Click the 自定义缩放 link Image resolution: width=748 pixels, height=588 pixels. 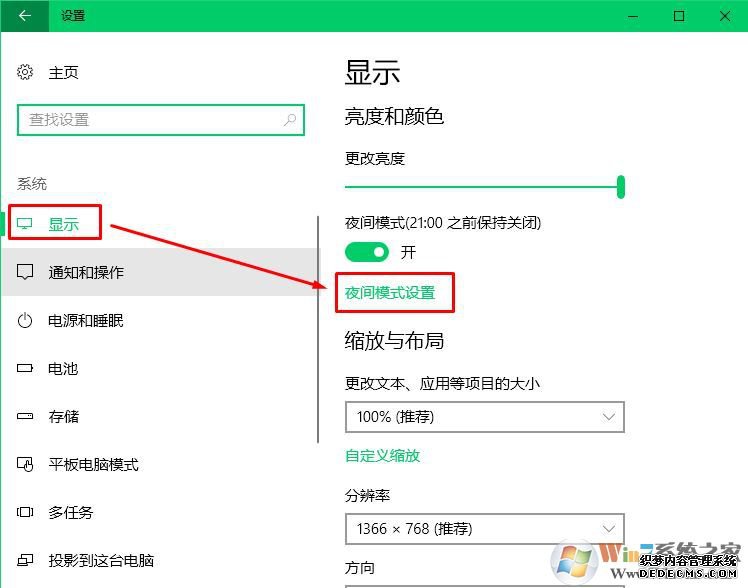point(382,455)
